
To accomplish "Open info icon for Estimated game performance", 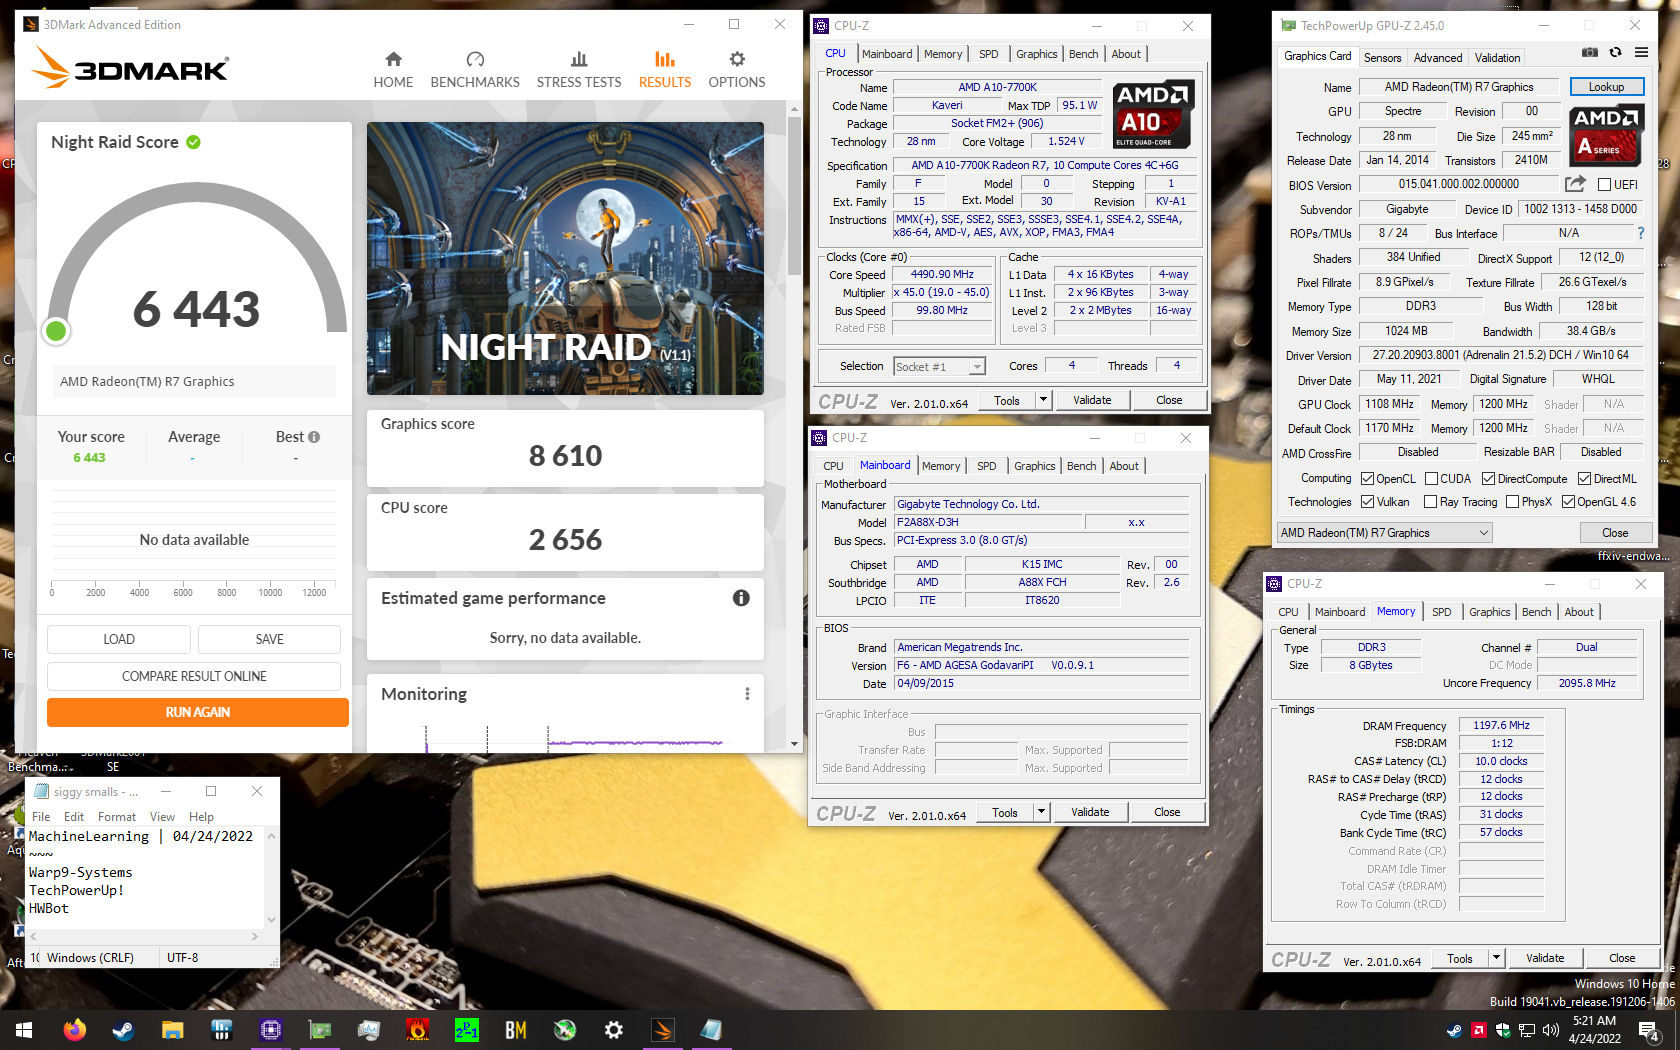I will [x=741, y=598].
